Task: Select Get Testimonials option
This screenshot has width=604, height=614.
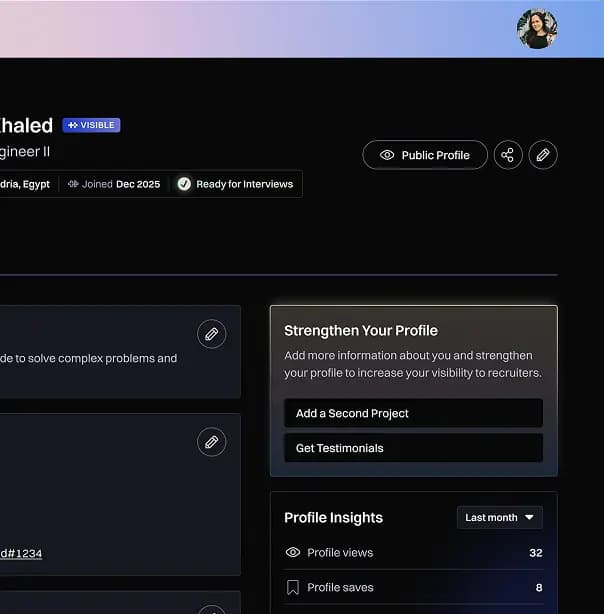Action: [413, 448]
